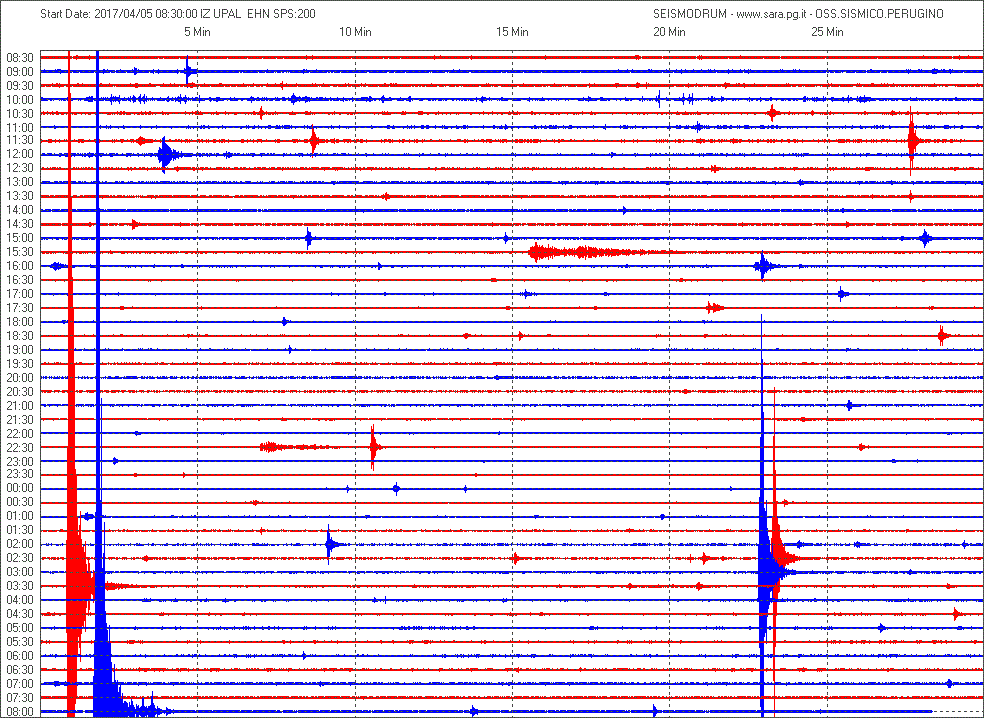
Task: Click the '25 Min' time axis label
Action: [x=827, y=32]
